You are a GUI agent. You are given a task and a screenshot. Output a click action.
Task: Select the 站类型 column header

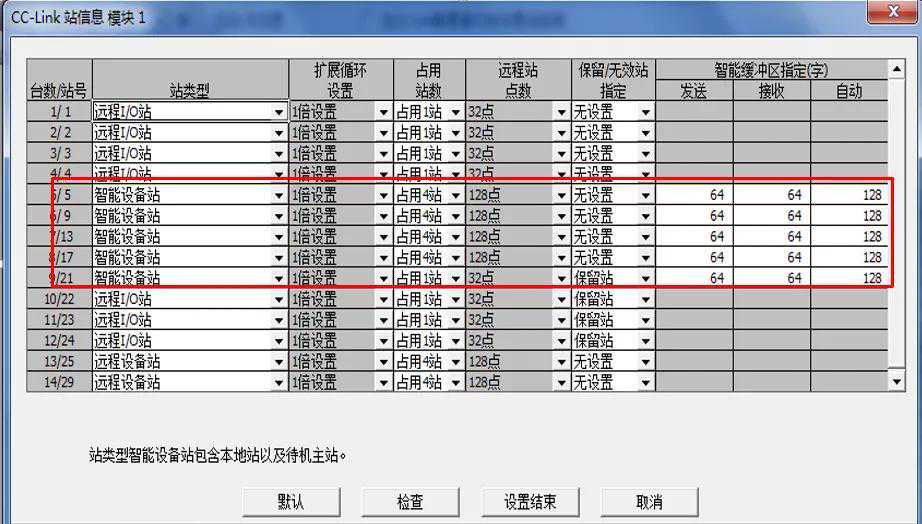click(189, 90)
